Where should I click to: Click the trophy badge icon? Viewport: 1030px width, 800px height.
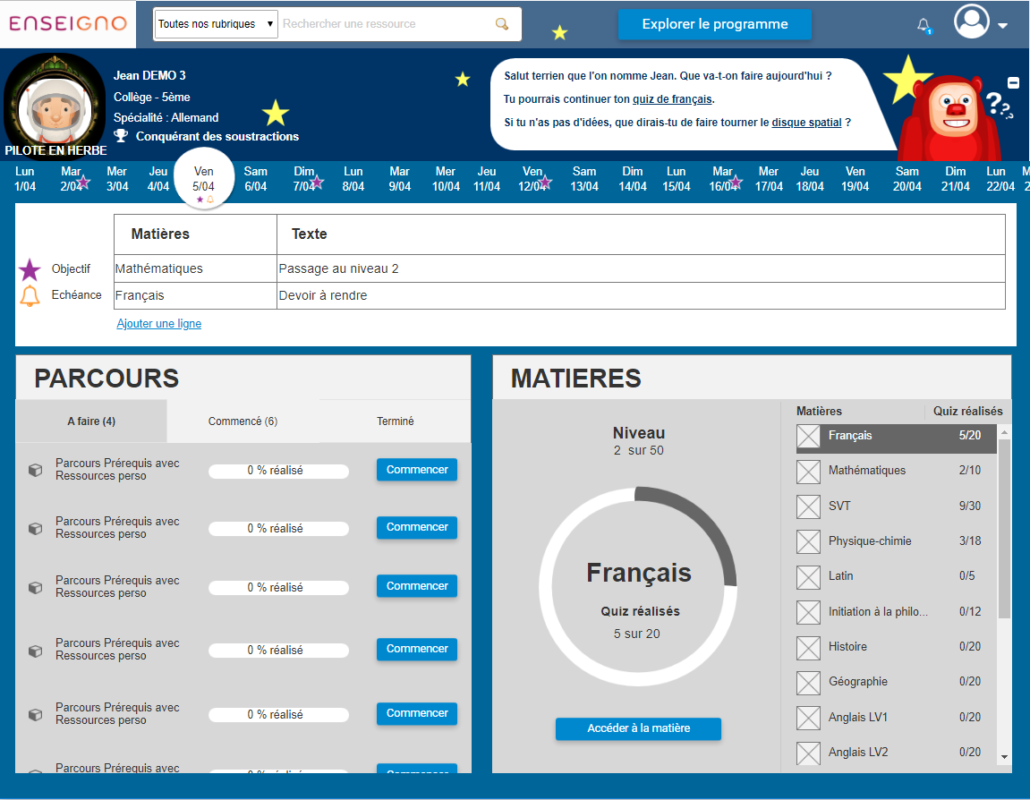tap(121, 136)
